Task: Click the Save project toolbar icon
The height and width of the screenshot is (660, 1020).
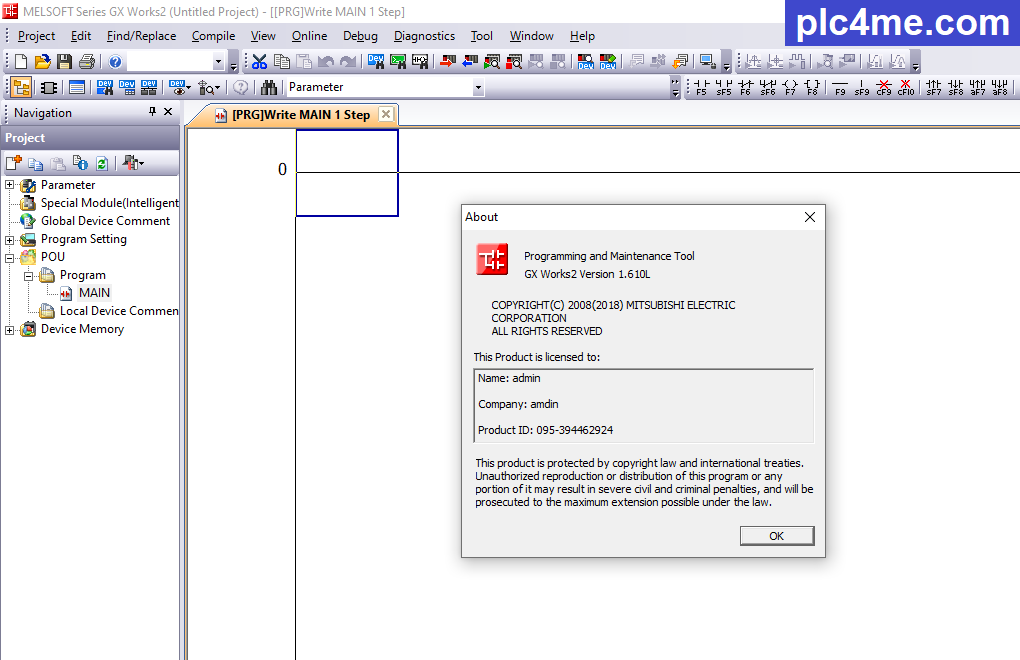Action: 64,62
